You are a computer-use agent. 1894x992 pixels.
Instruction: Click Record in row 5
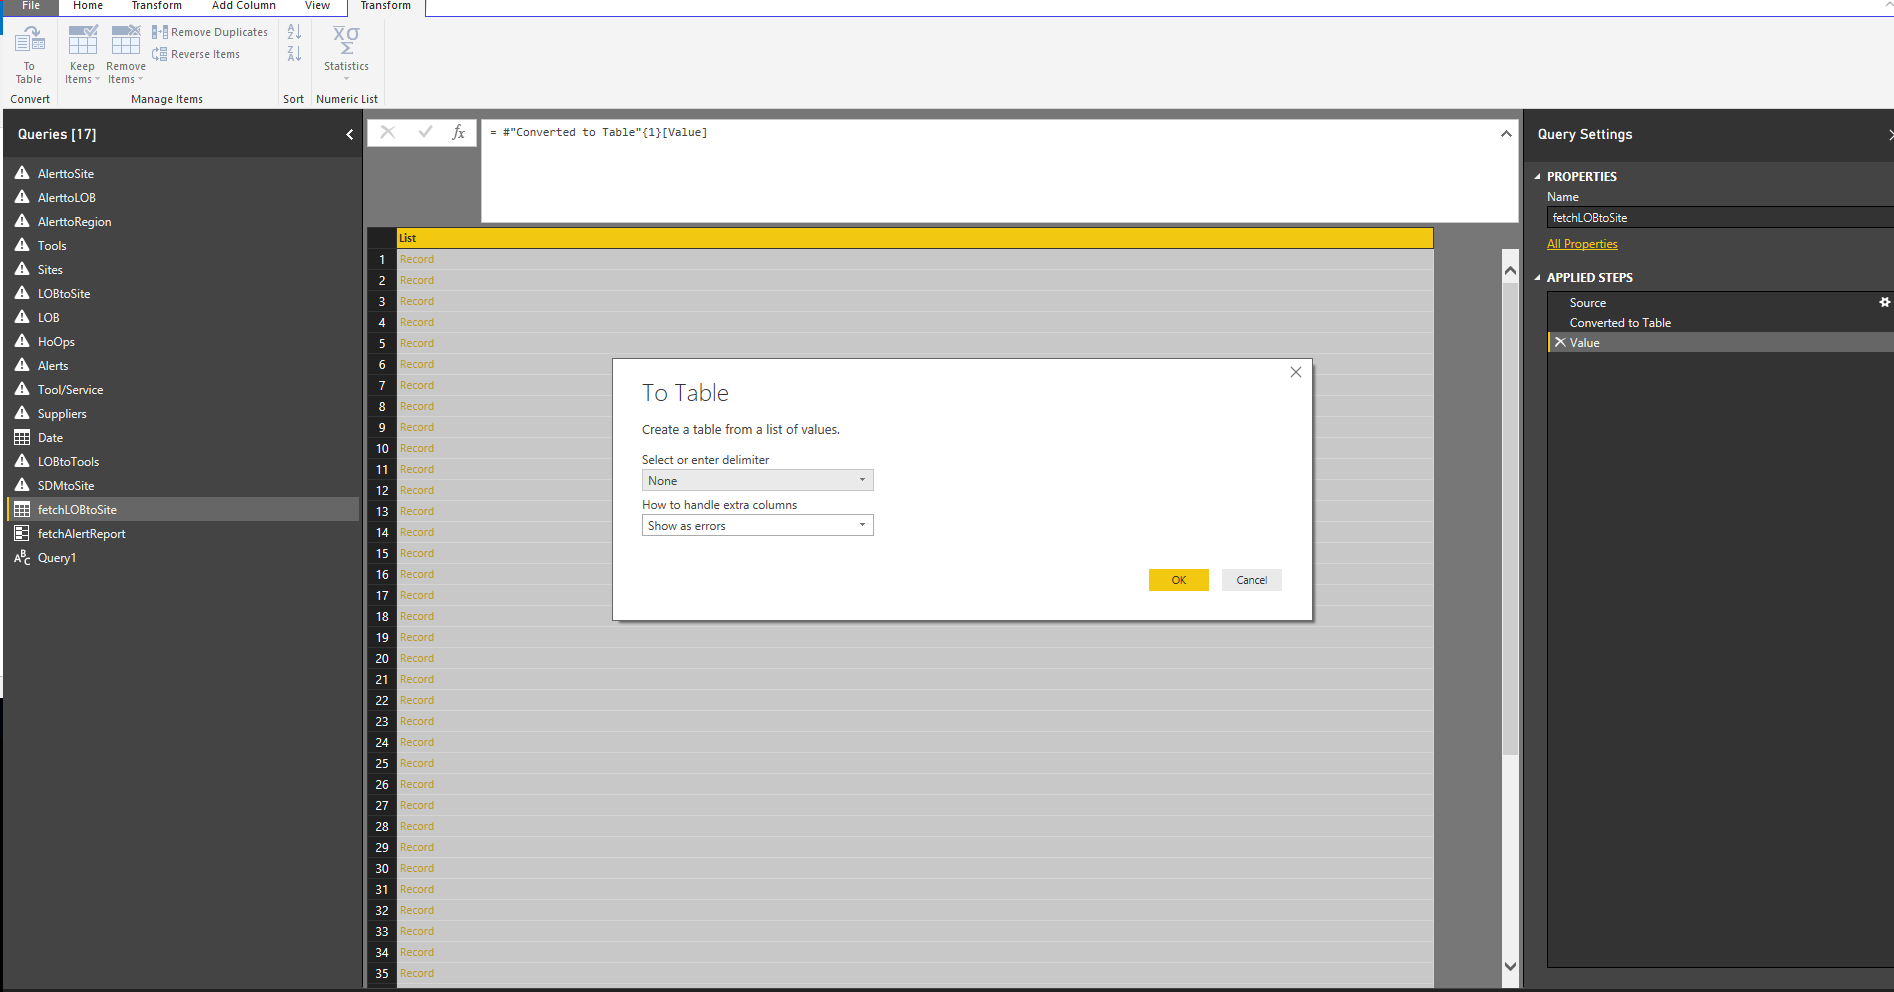point(417,344)
